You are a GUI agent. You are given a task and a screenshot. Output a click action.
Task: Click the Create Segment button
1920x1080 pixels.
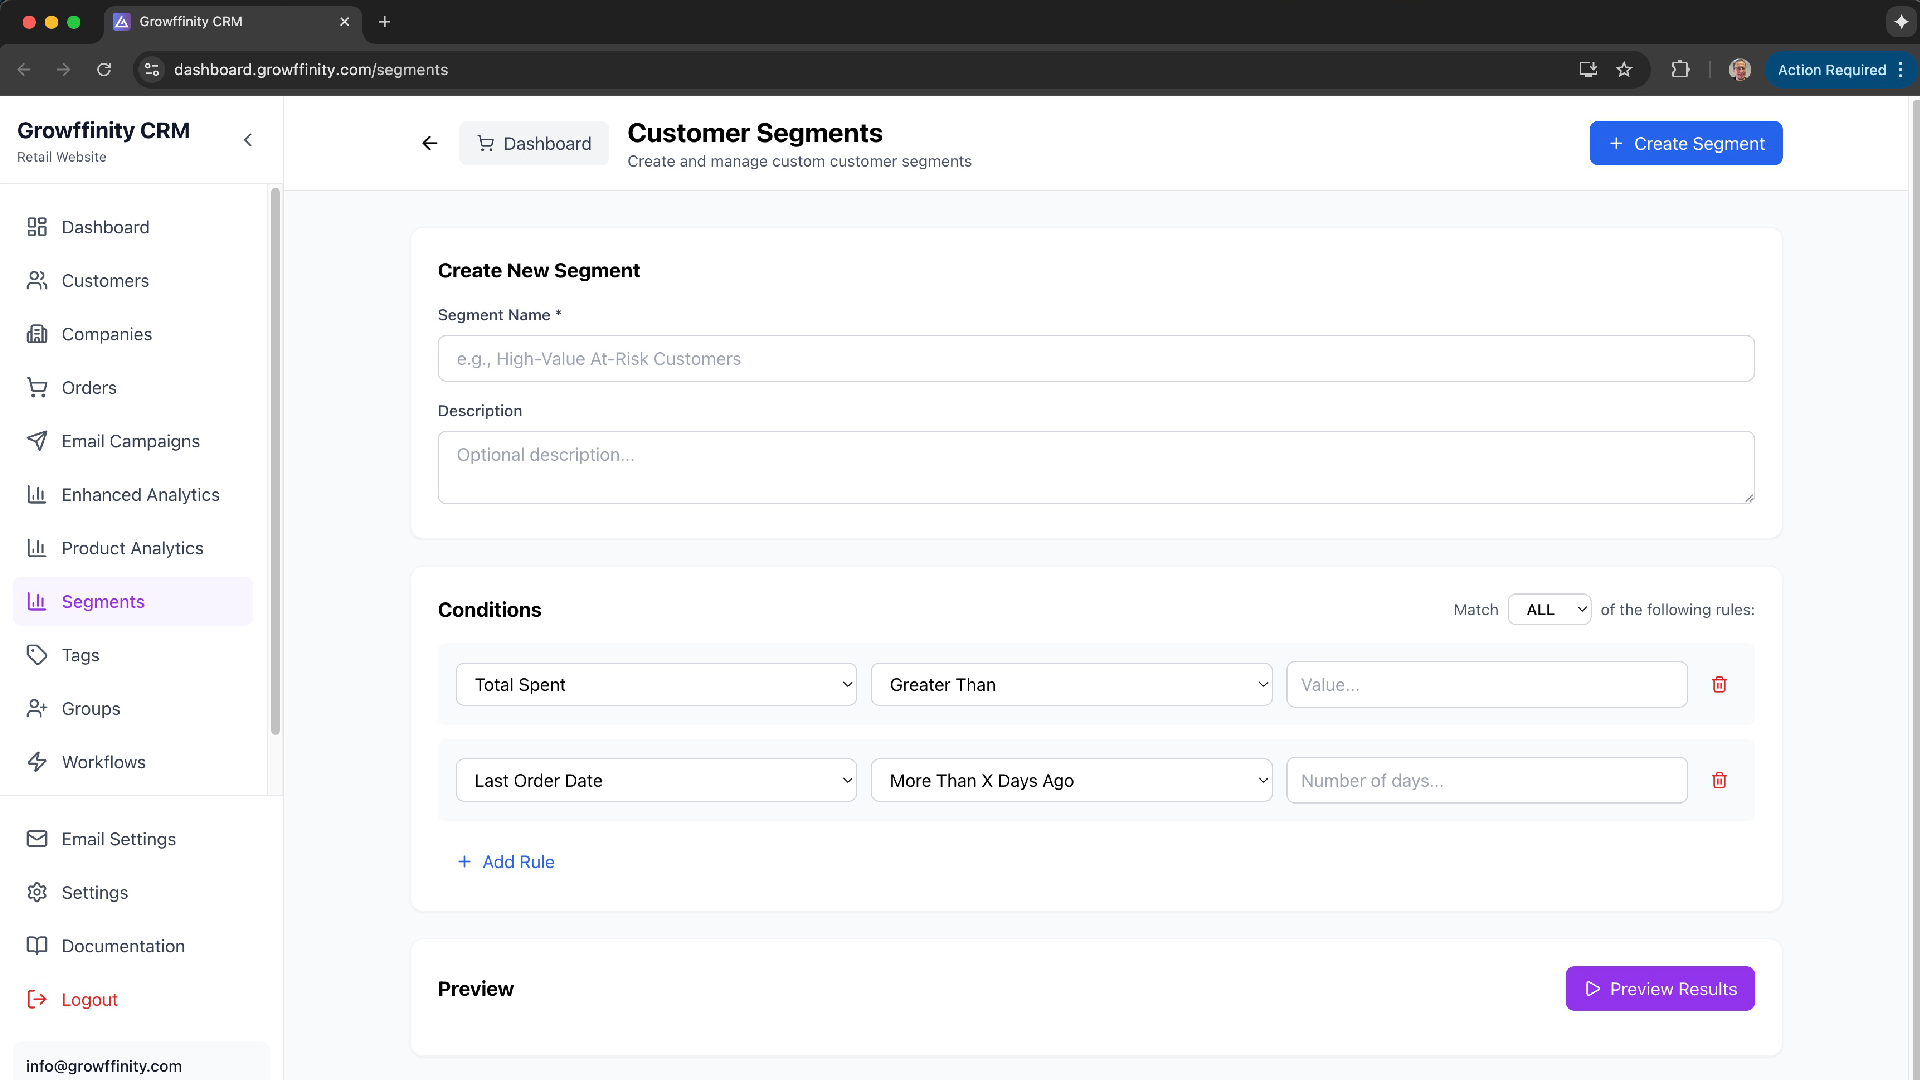pos(1686,144)
